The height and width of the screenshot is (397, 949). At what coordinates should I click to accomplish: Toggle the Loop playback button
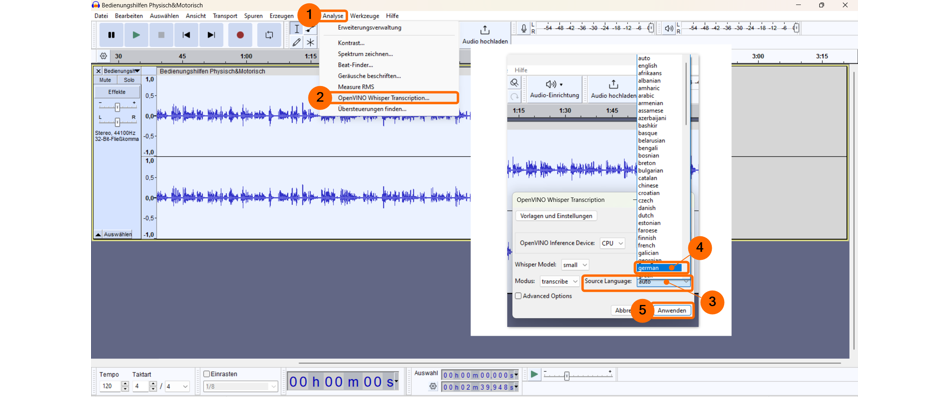[269, 35]
